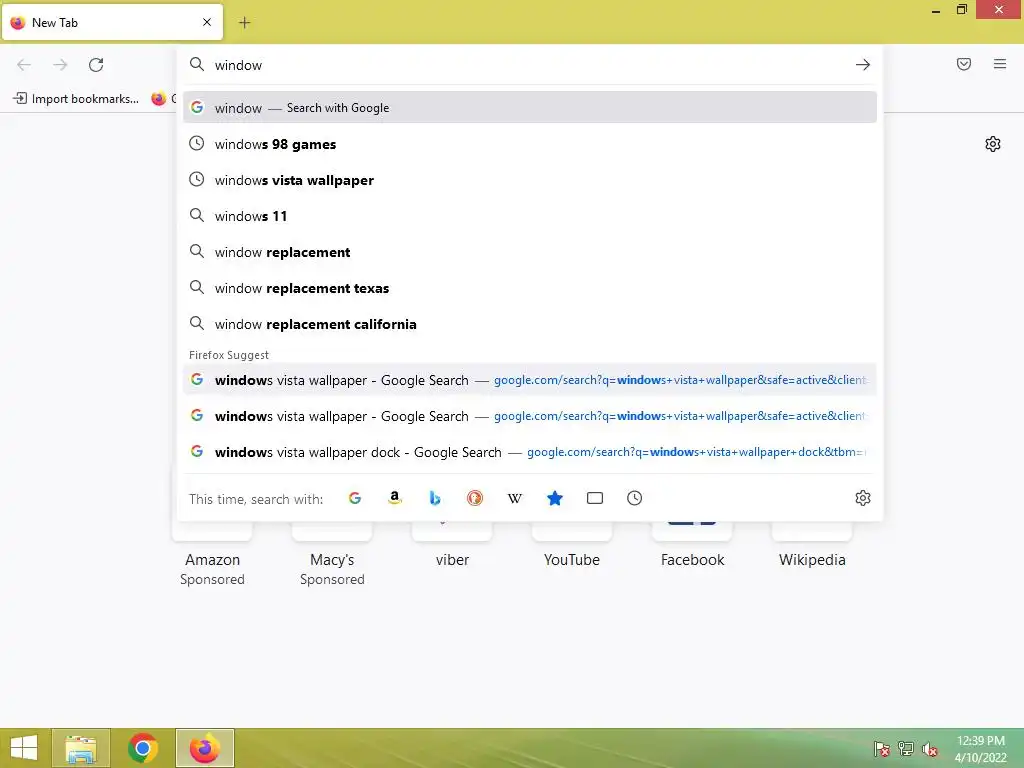The image size is (1024, 768).
Task: Go forward one page
Action: coord(60,65)
